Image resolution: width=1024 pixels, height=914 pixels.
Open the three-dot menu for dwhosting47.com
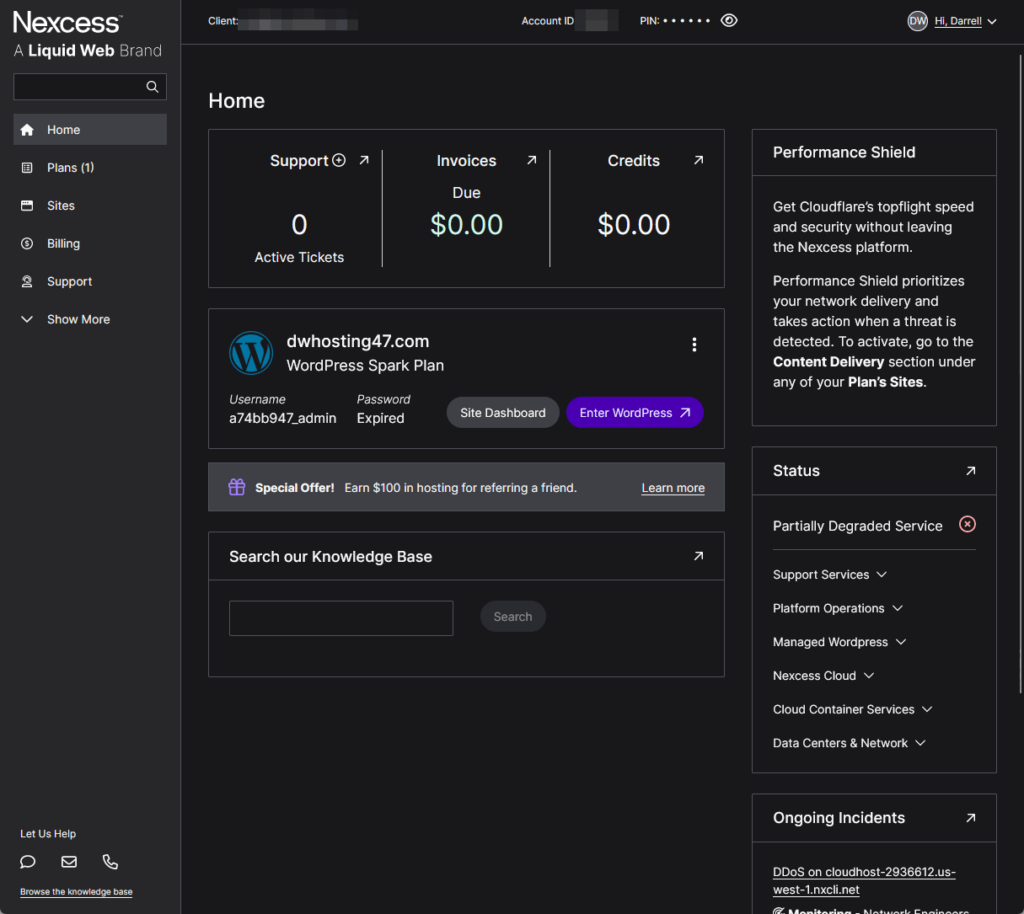(x=694, y=344)
